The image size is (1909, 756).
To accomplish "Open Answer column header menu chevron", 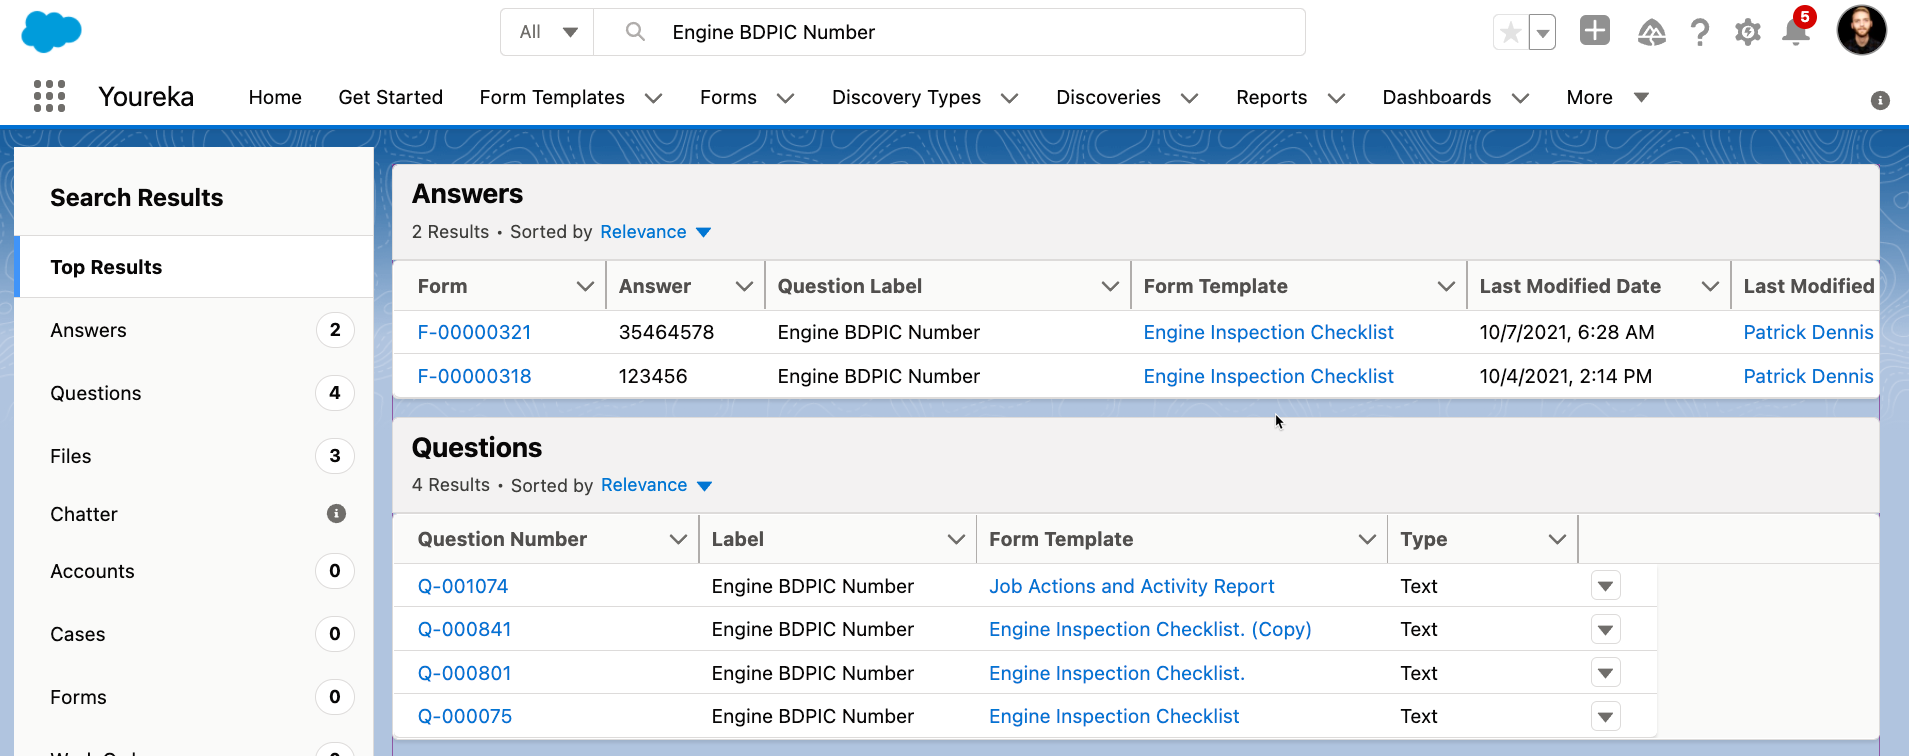I will [x=744, y=286].
